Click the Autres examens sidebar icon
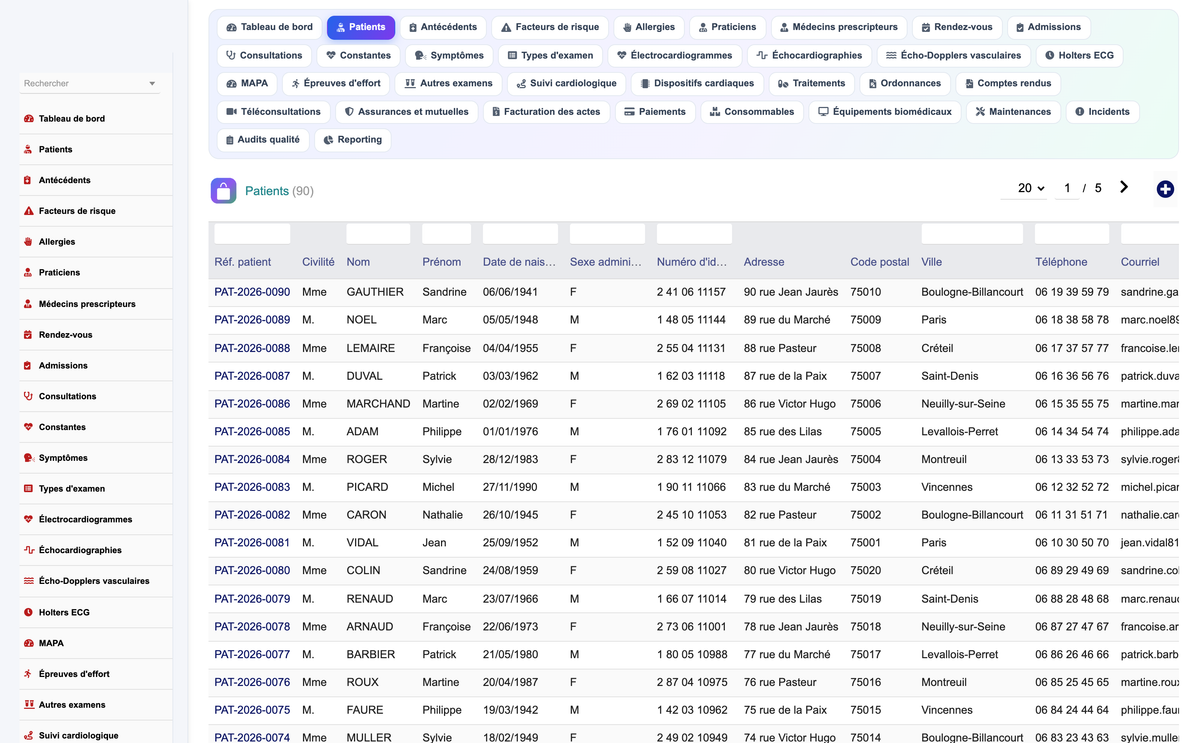Viewport: 1200px width, 743px height. [x=28, y=705]
